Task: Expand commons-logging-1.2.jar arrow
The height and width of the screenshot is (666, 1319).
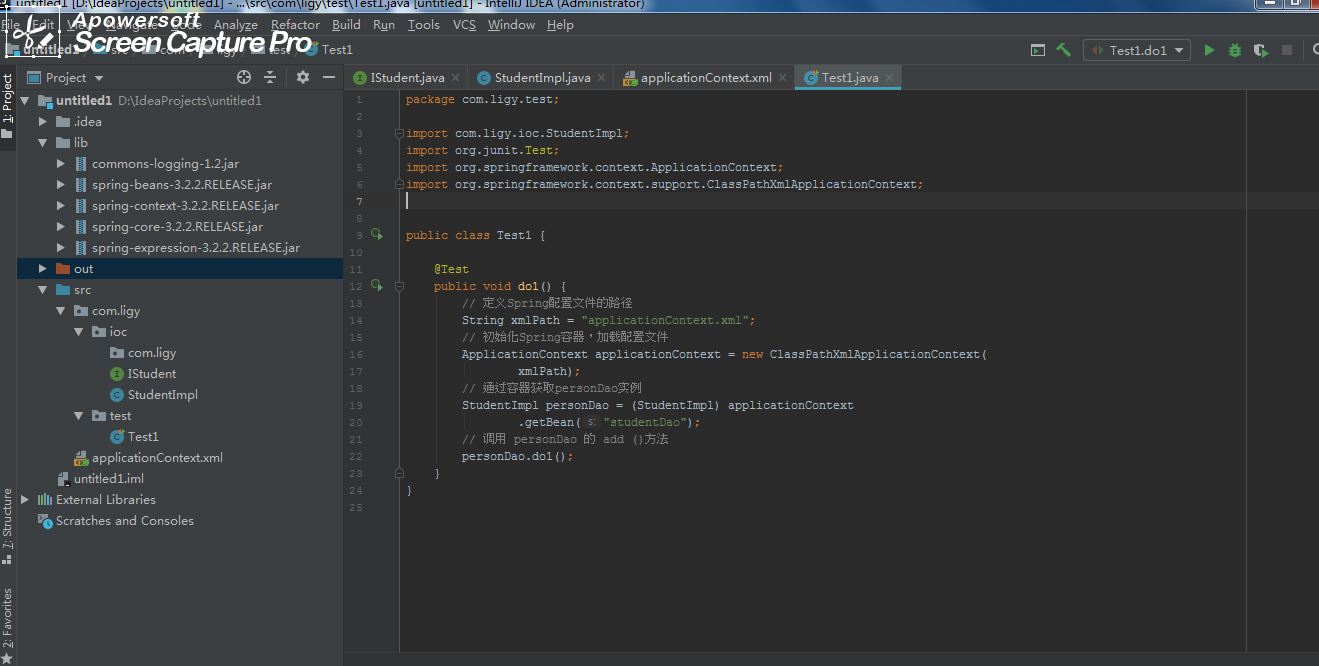Action: [x=61, y=164]
